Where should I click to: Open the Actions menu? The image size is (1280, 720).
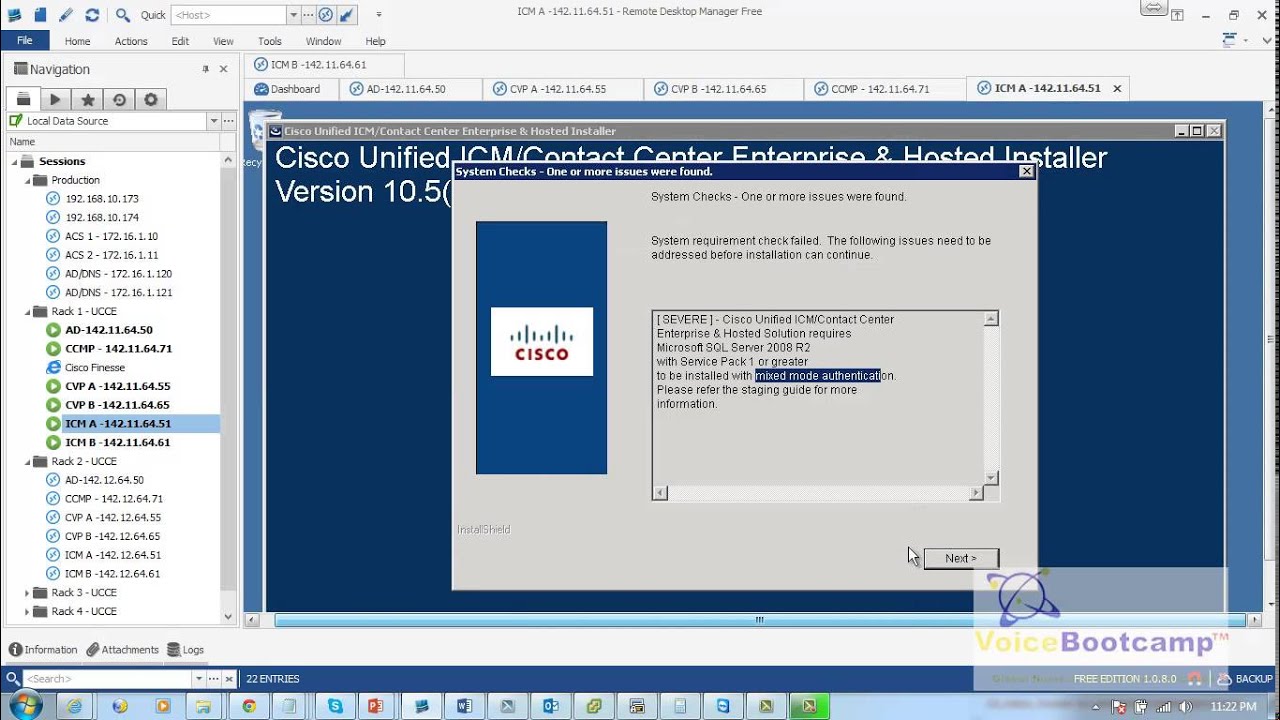(131, 41)
